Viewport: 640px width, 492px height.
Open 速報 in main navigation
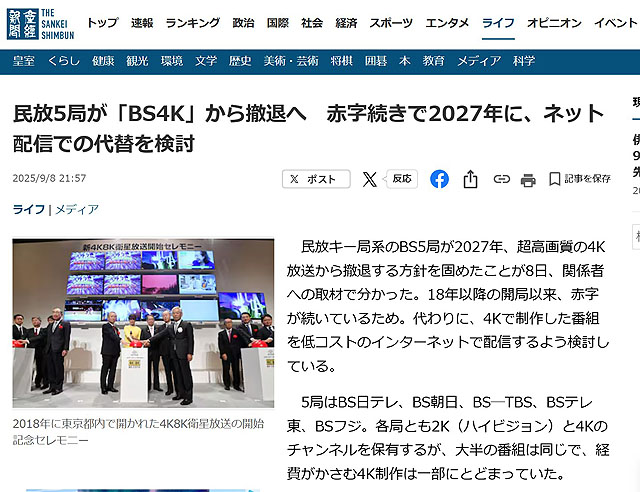pos(142,23)
